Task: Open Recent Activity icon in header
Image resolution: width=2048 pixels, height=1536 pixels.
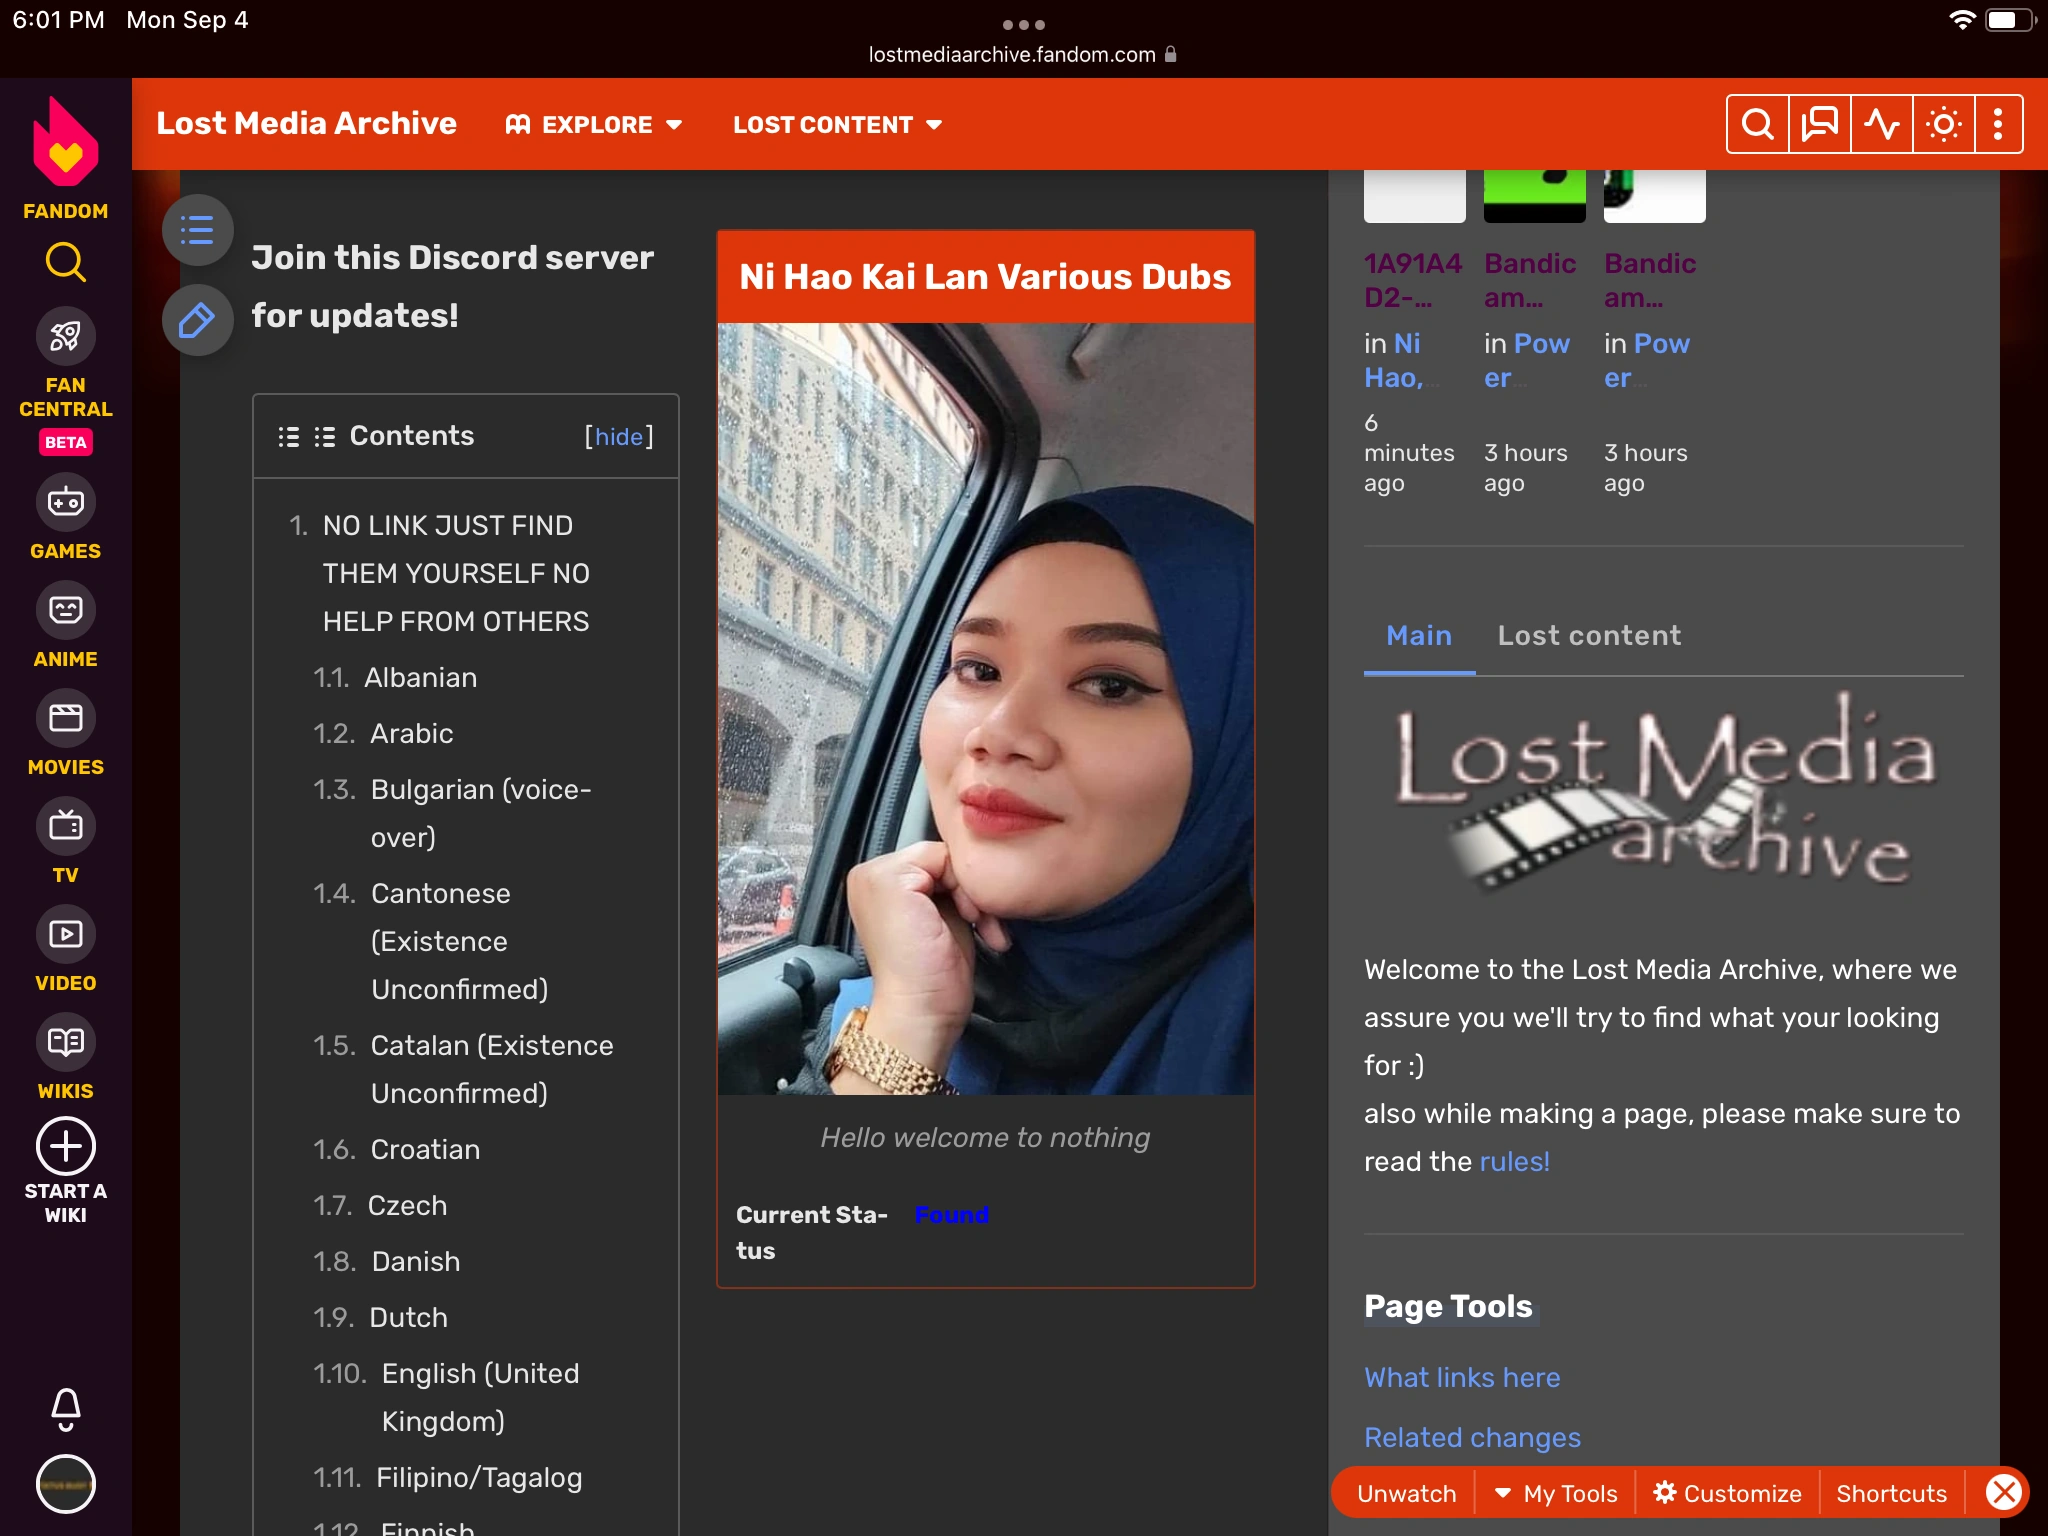Action: pyautogui.click(x=1881, y=124)
